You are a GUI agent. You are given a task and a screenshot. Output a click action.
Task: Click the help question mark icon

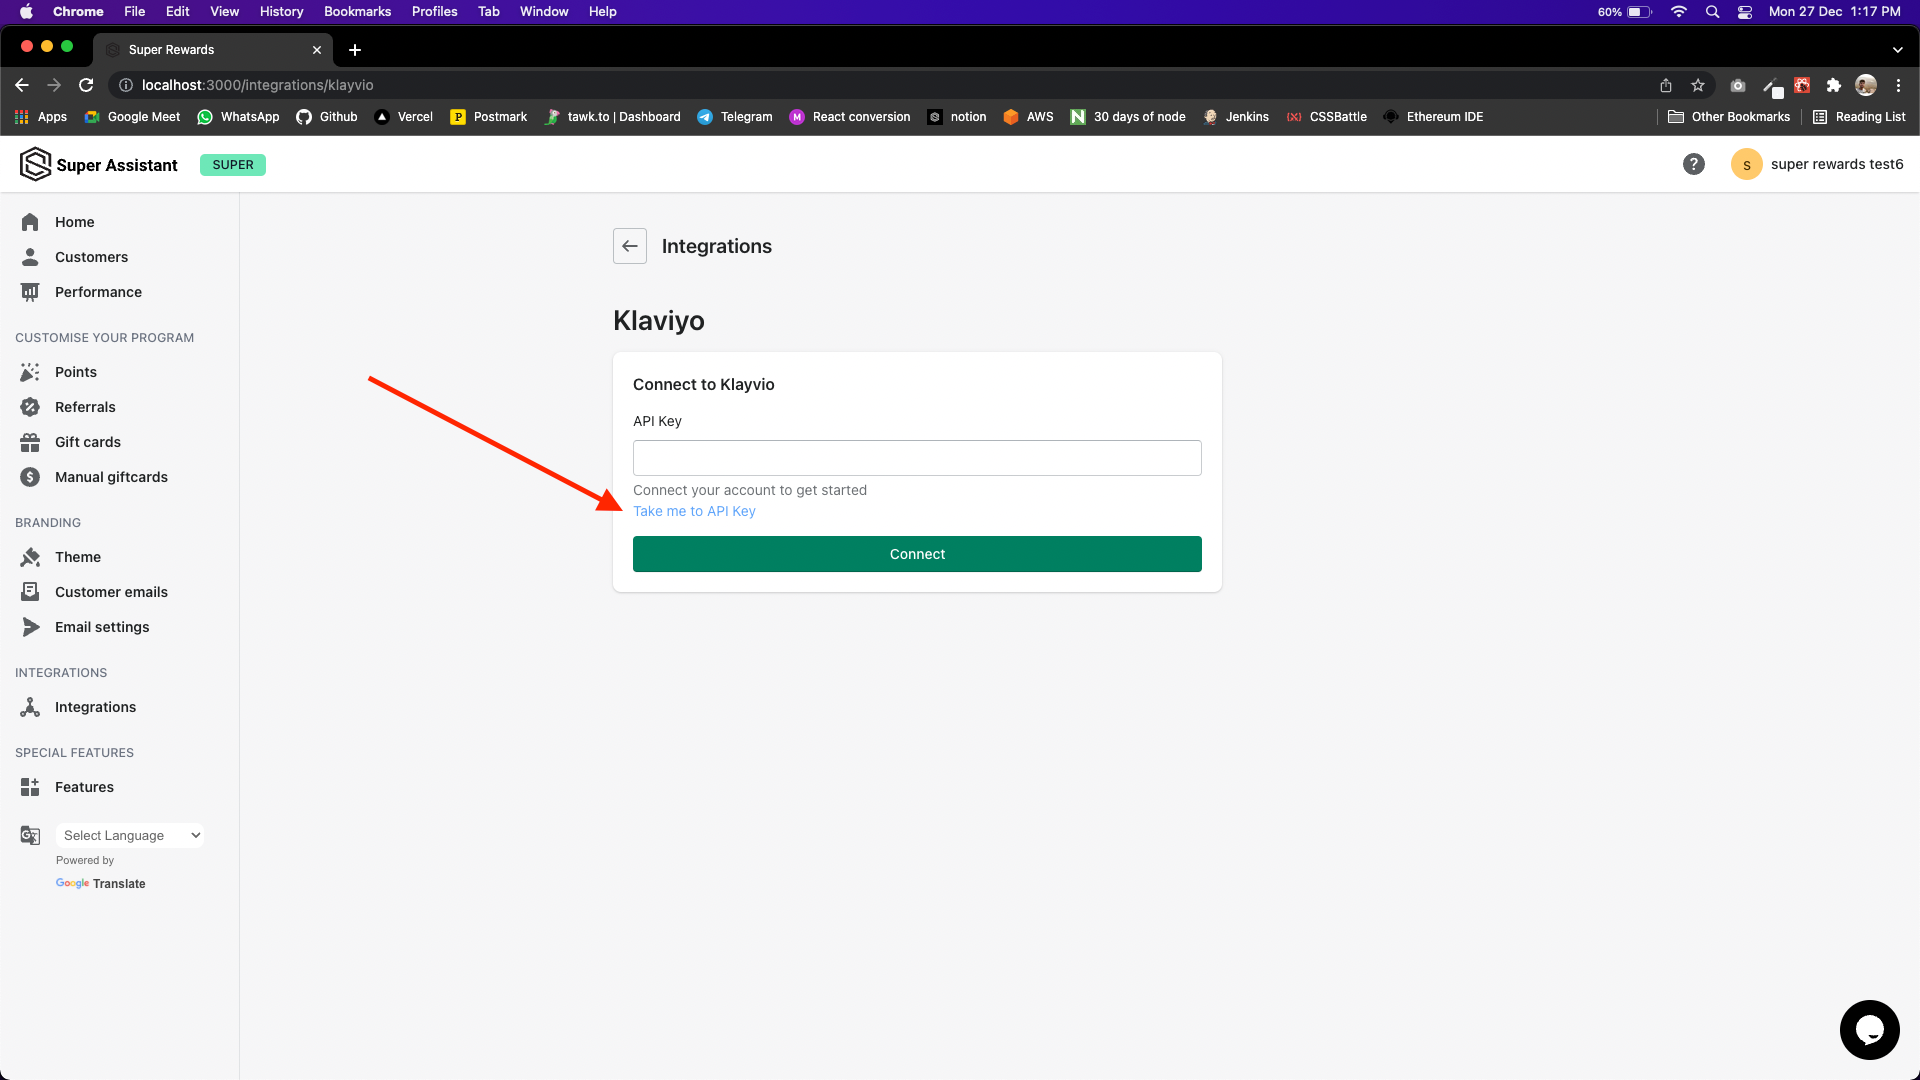(1693, 164)
